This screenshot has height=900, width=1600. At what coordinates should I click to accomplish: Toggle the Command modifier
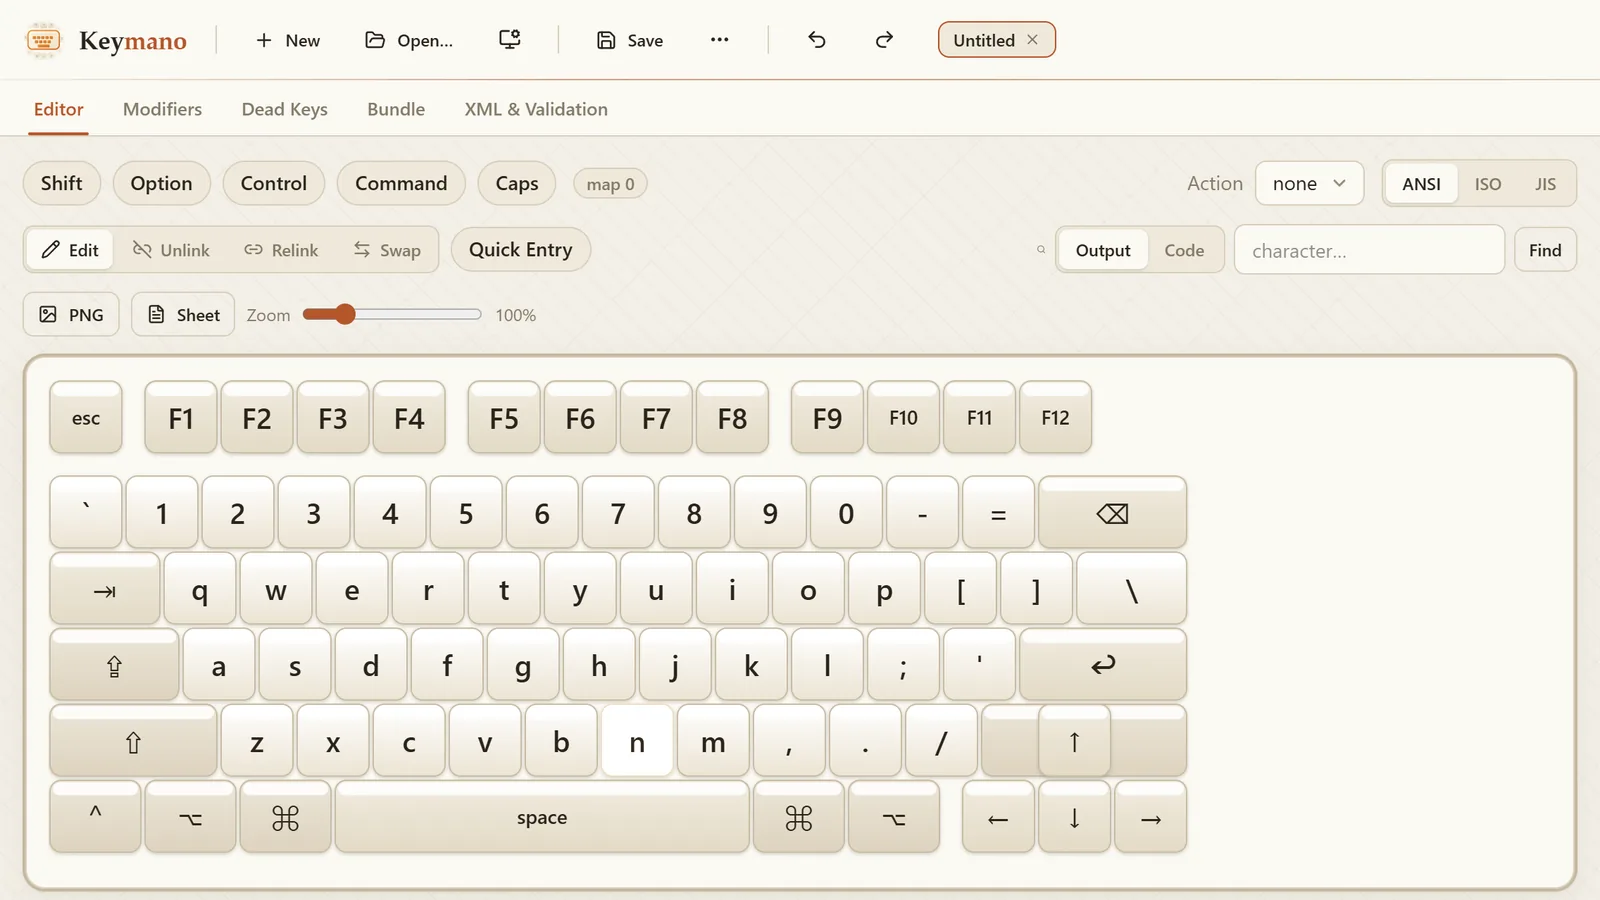point(401,183)
